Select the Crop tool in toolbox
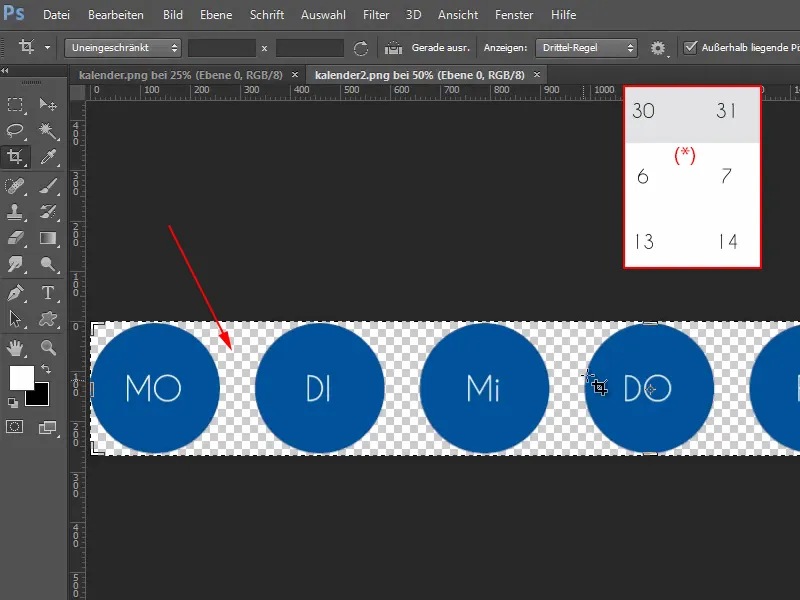 click(x=15, y=157)
